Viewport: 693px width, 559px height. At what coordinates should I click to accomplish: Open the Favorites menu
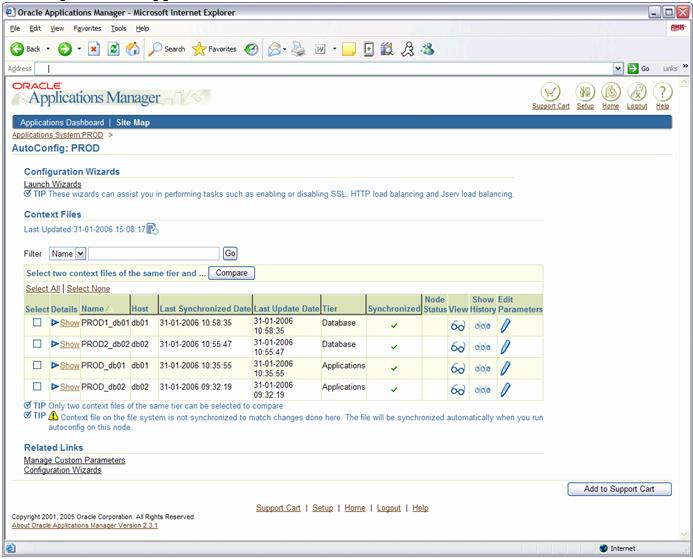(87, 28)
